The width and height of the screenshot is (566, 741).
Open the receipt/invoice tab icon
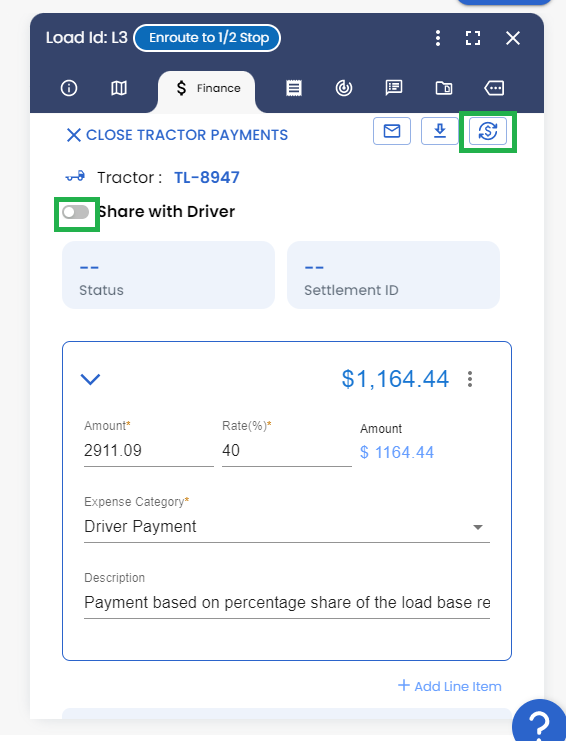click(294, 88)
